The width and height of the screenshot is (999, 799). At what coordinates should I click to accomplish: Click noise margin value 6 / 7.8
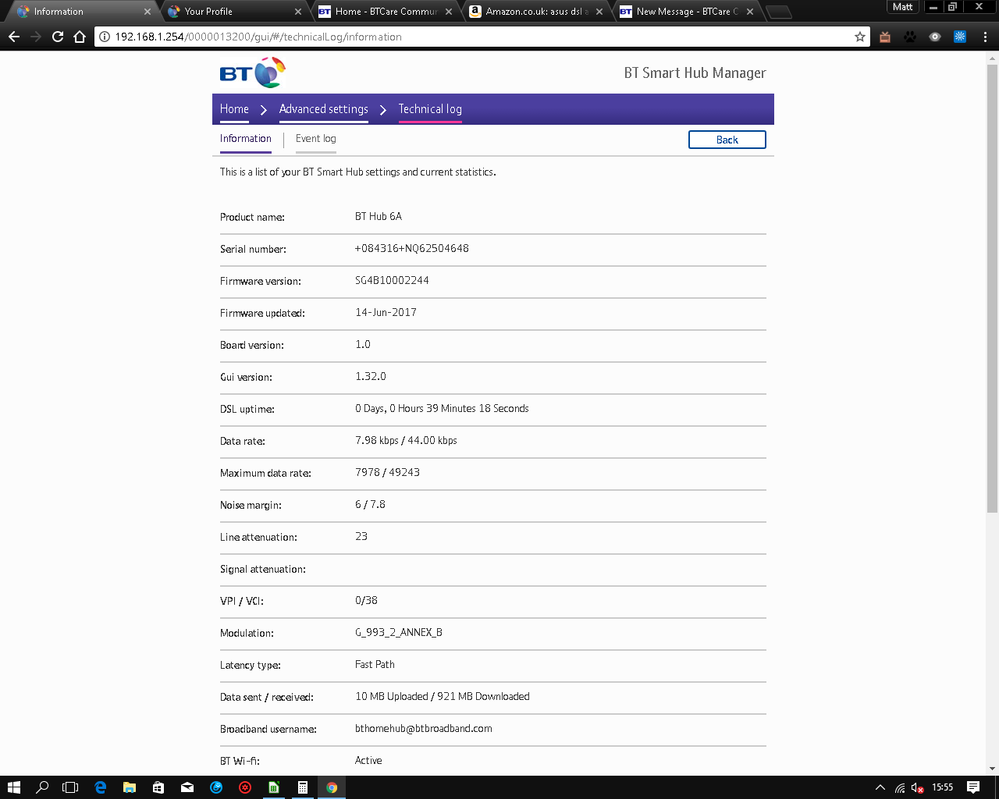[370, 504]
